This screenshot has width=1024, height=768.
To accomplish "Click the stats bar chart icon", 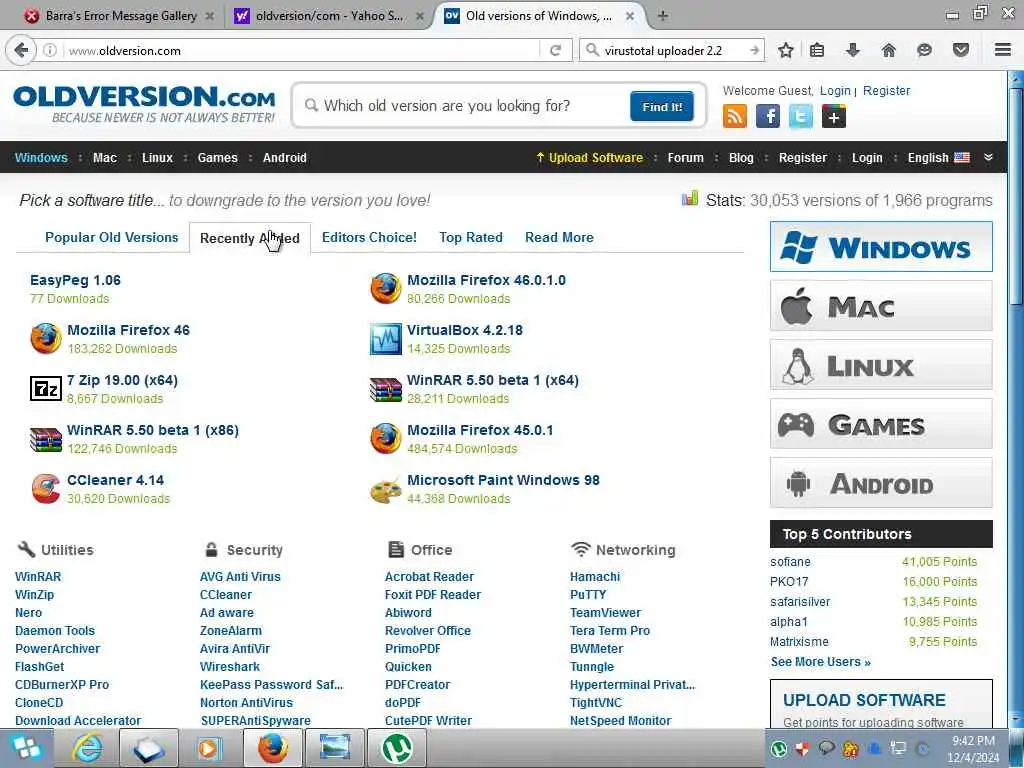I will click(690, 198).
